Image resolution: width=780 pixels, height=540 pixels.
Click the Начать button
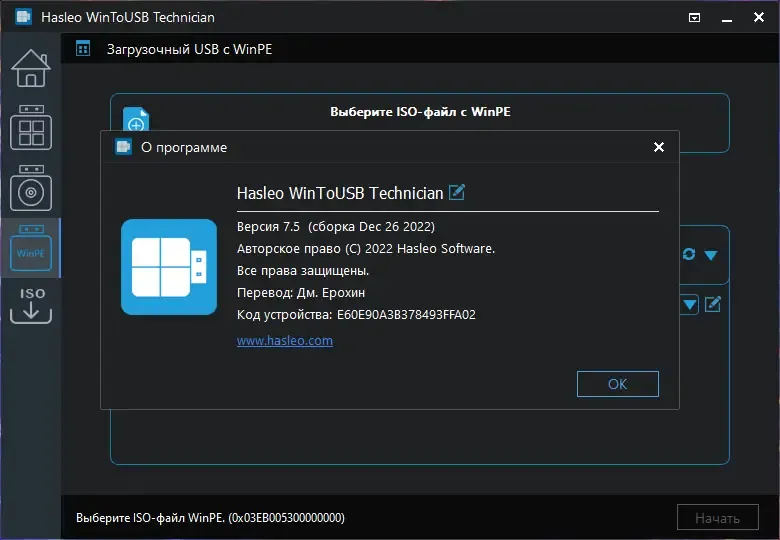(717, 517)
